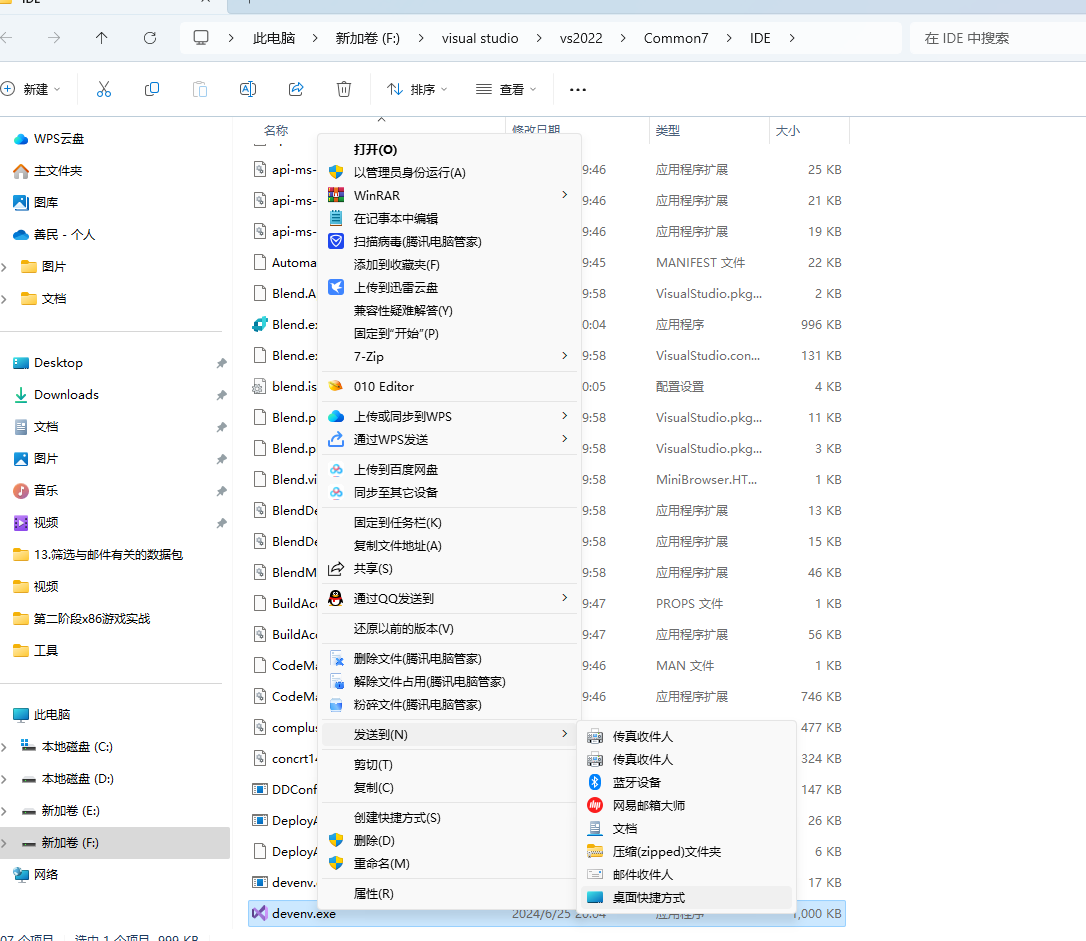Click pin icon next to 音乐

(222, 491)
